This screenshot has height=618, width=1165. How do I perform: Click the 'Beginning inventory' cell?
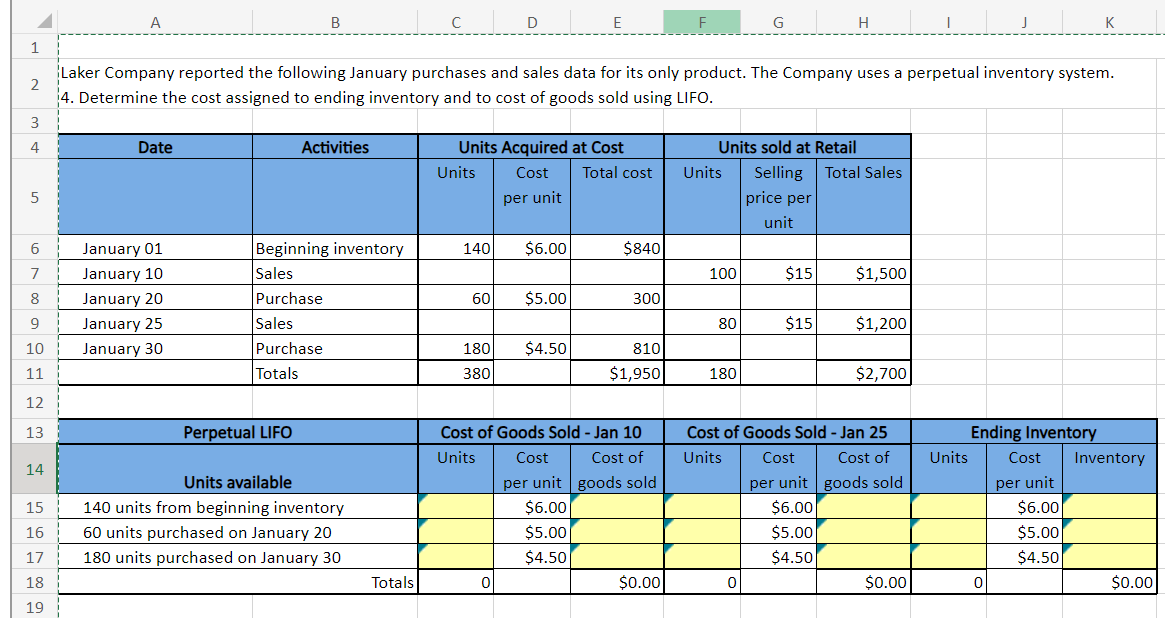[x=335, y=248]
